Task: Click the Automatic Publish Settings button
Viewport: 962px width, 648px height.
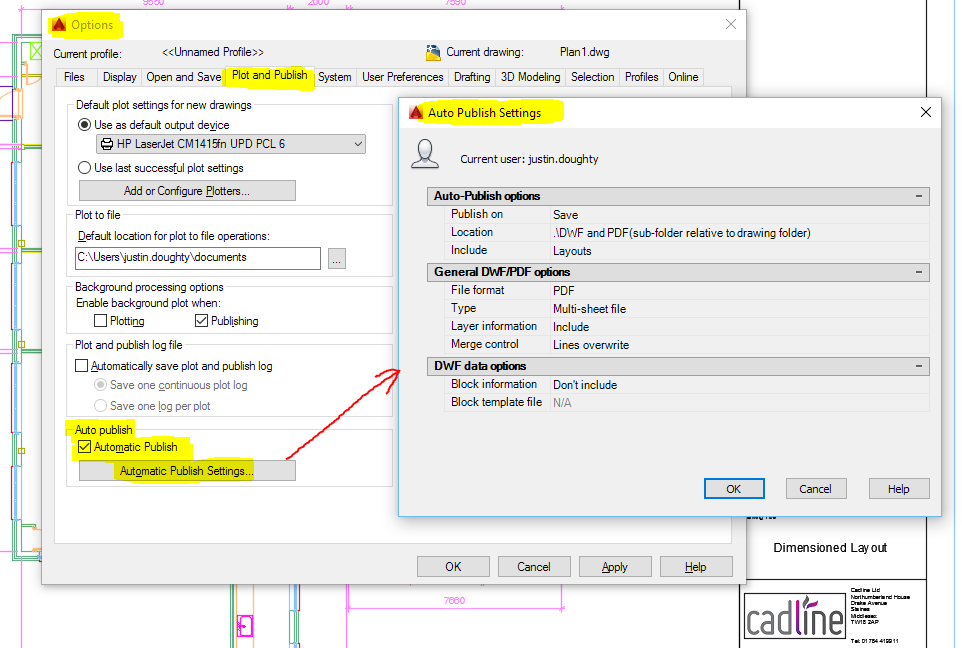Action: [x=187, y=471]
